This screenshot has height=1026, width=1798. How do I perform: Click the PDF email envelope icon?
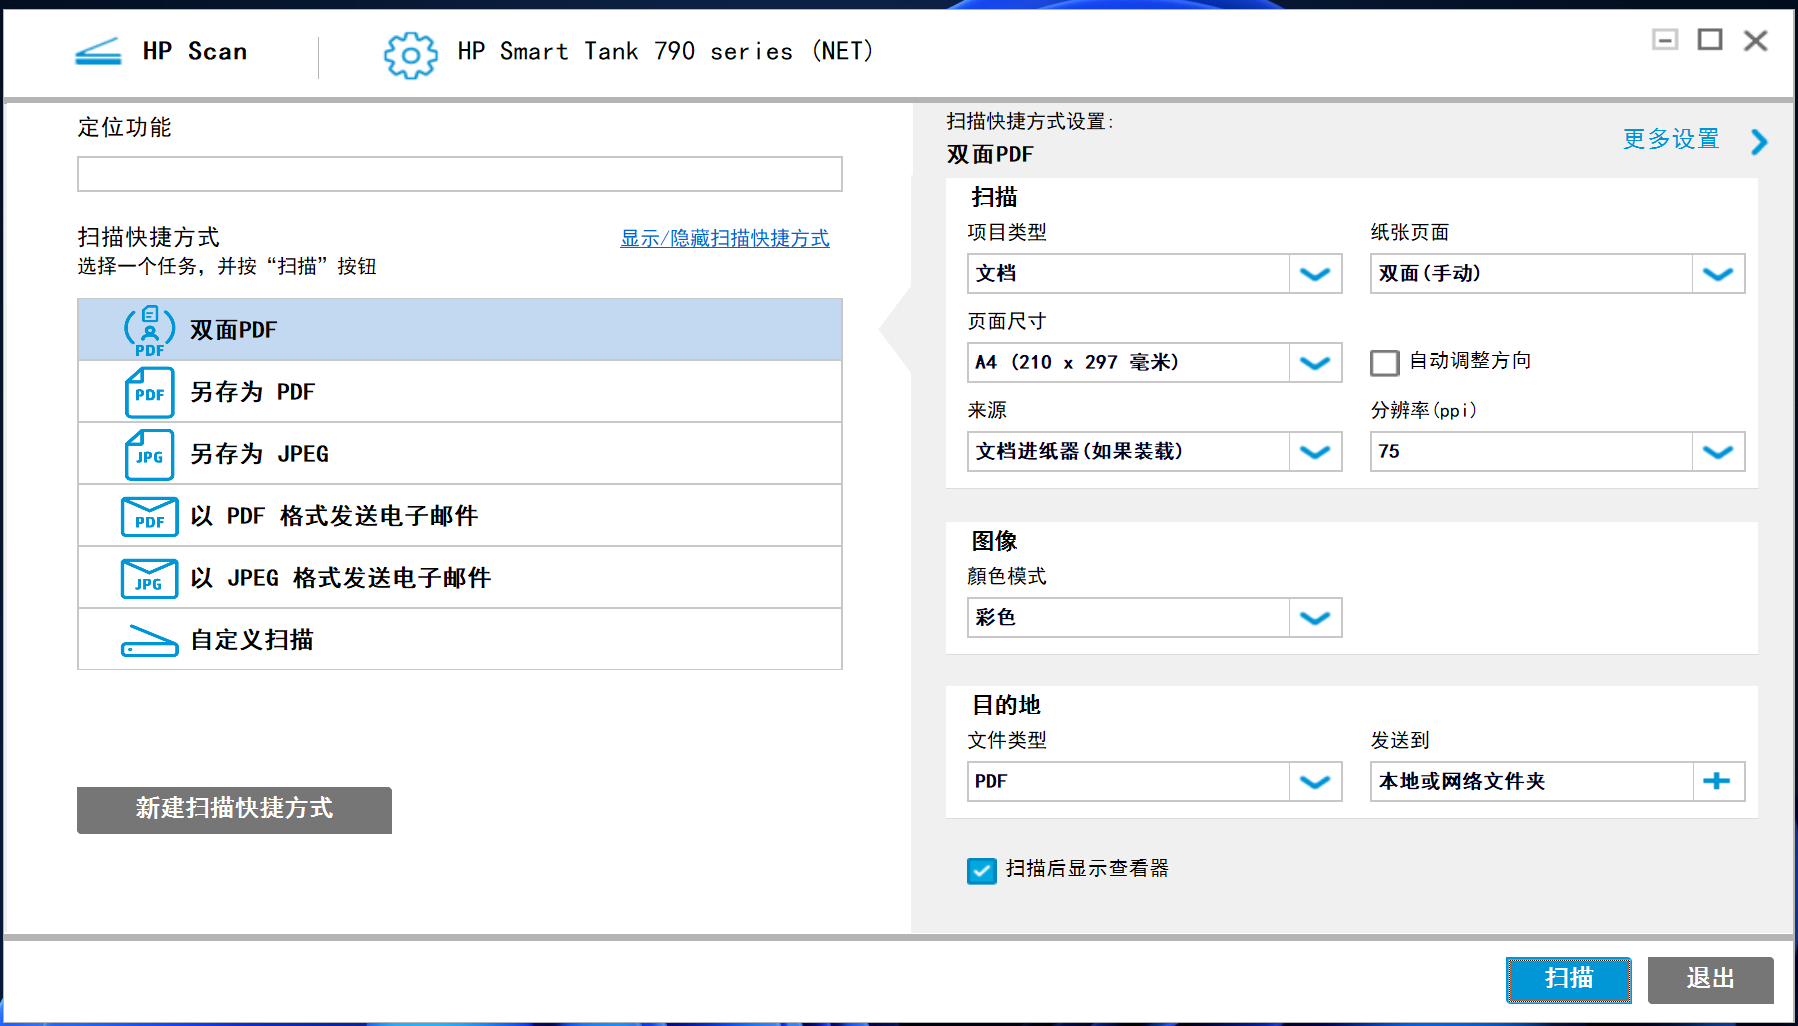click(148, 516)
